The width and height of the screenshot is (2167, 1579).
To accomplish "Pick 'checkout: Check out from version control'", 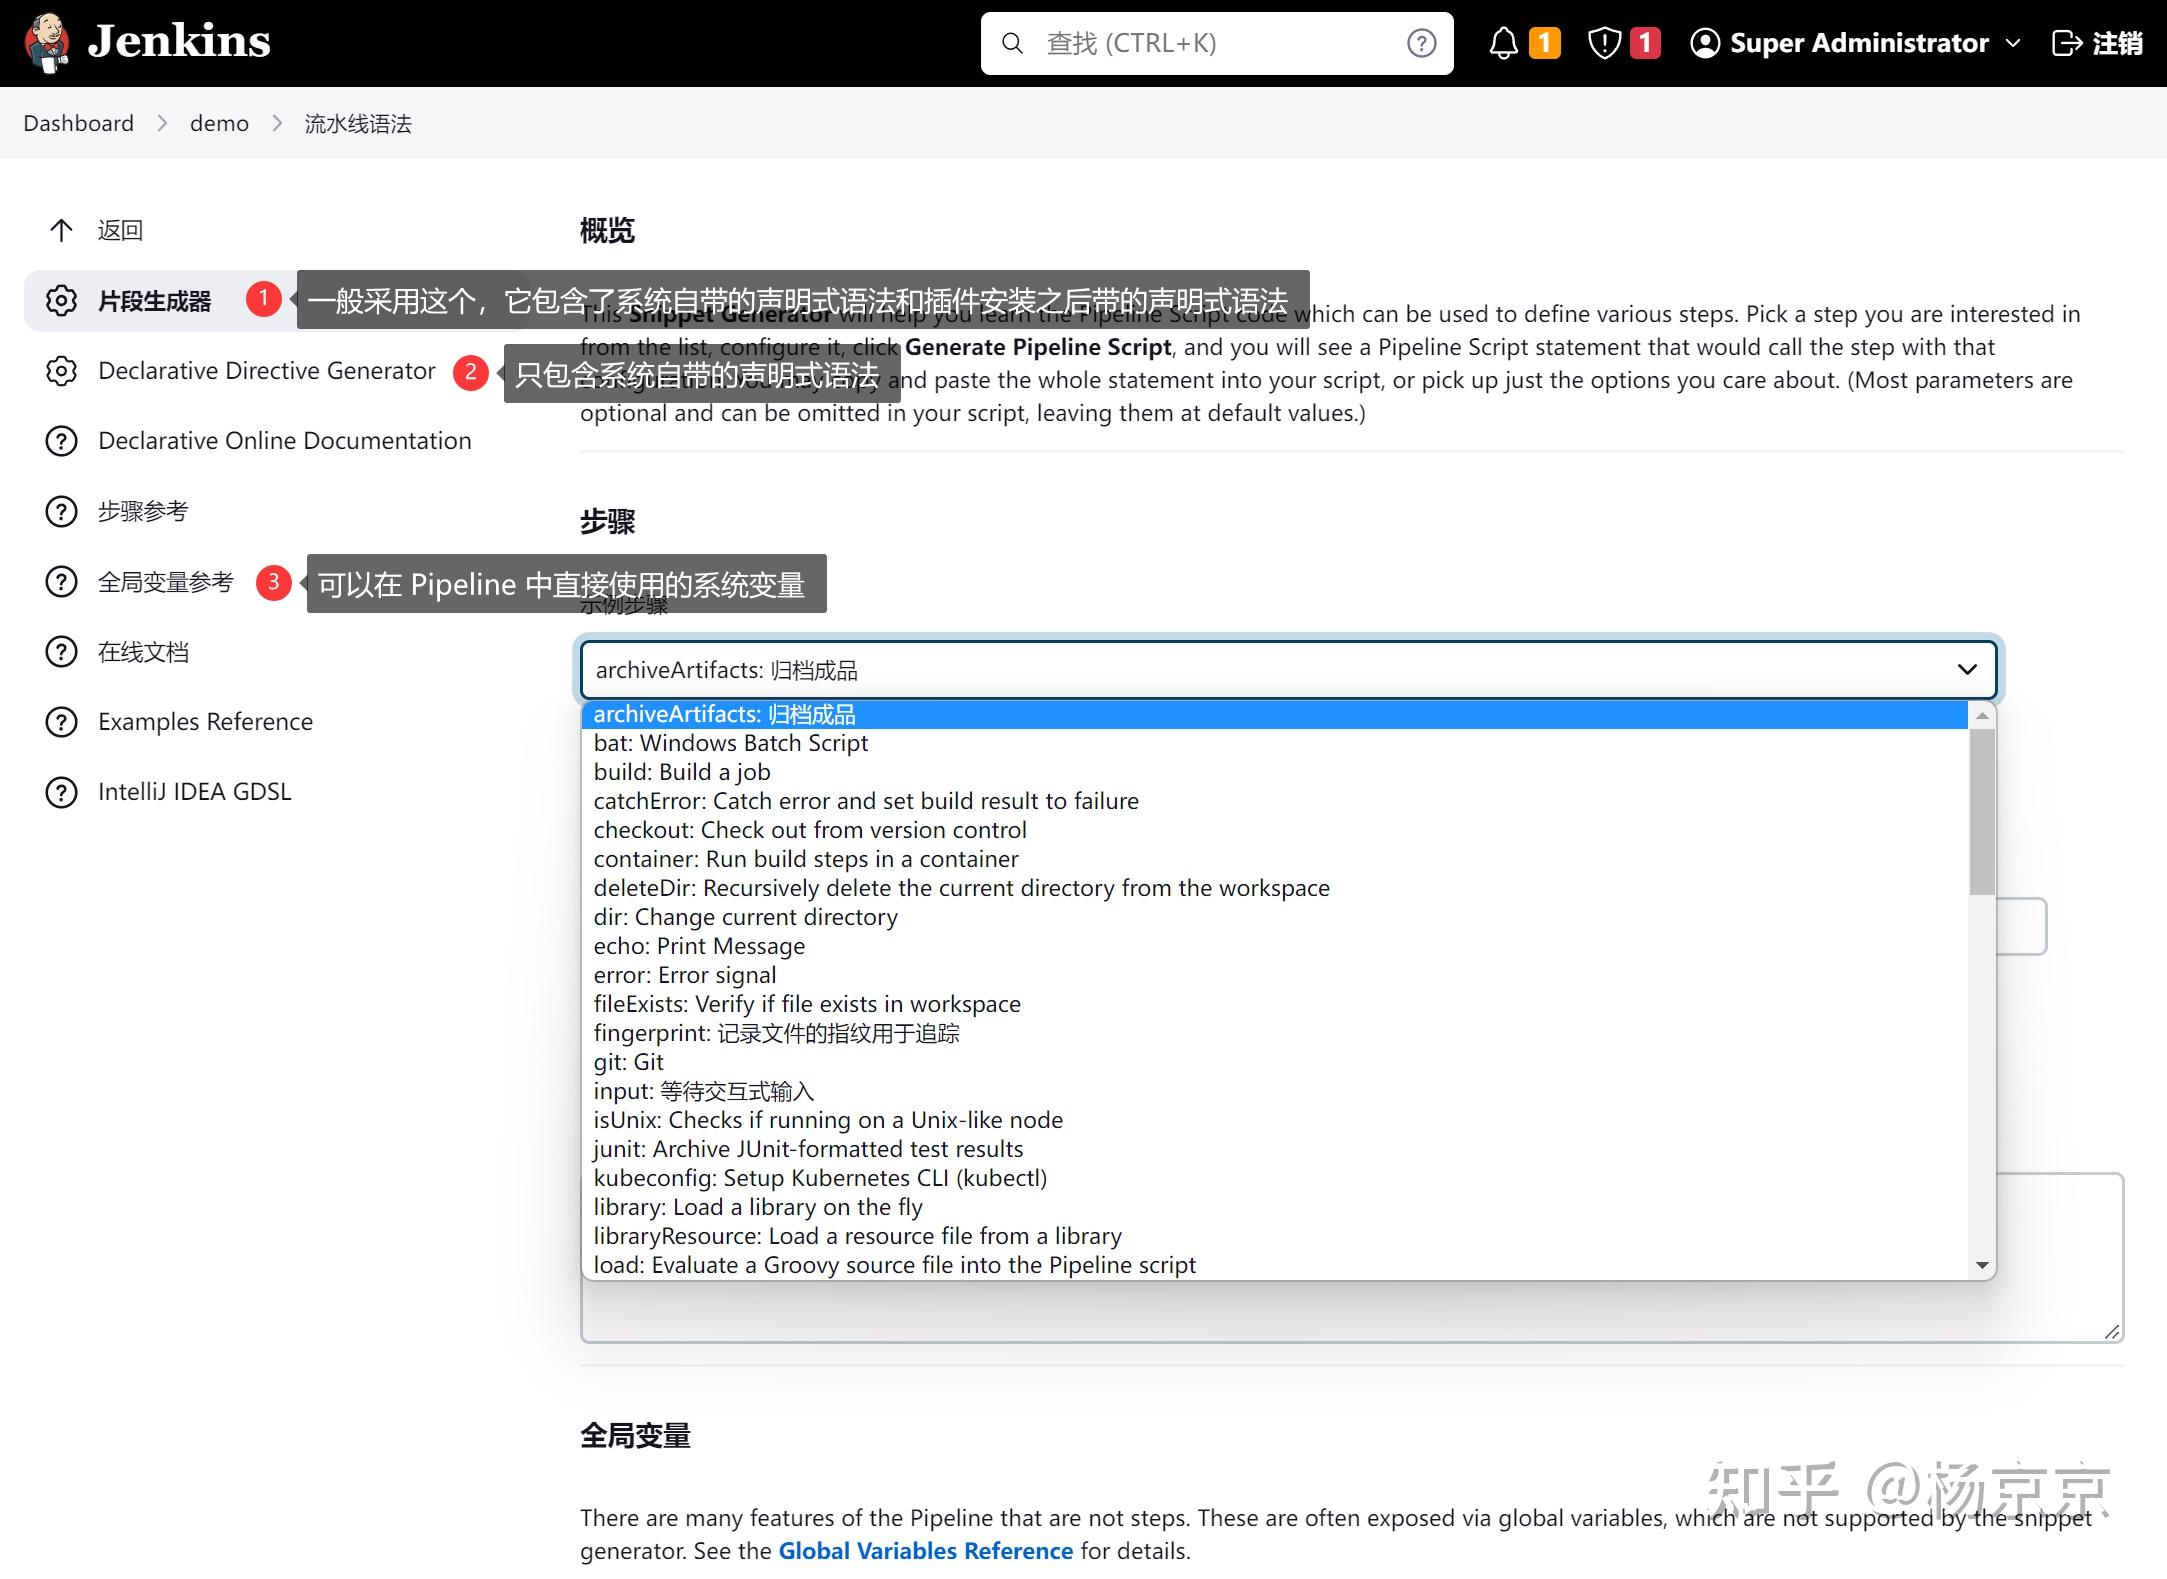I will [809, 830].
